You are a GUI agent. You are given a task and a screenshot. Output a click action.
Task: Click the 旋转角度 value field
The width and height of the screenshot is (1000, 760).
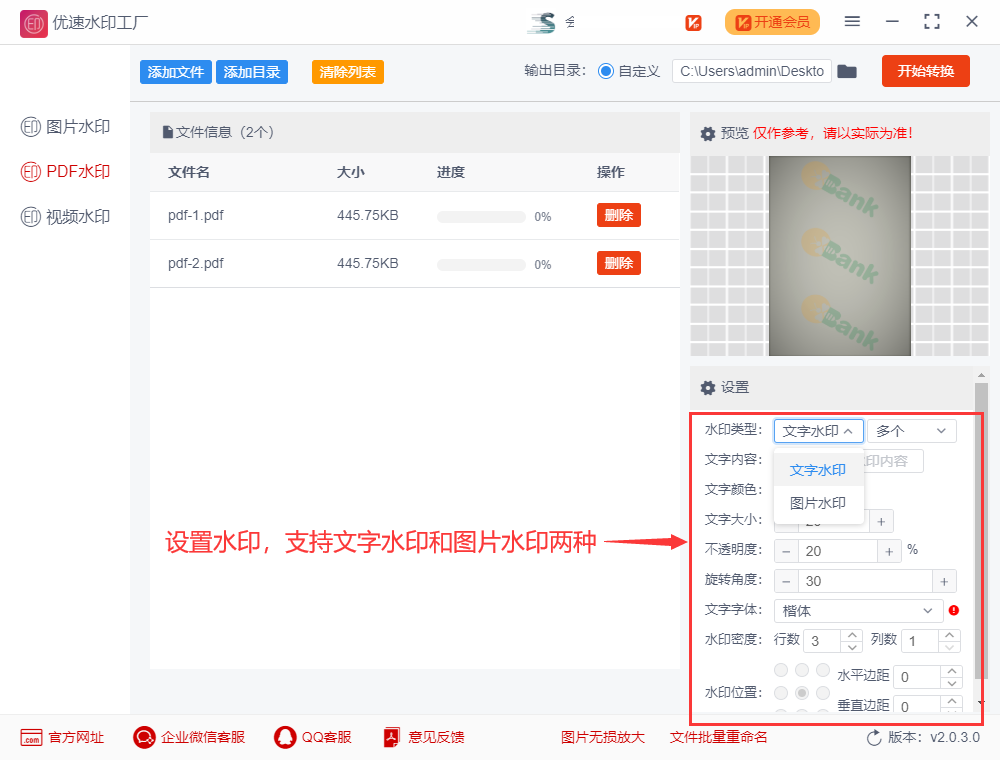pyautogui.click(x=865, y=581)
